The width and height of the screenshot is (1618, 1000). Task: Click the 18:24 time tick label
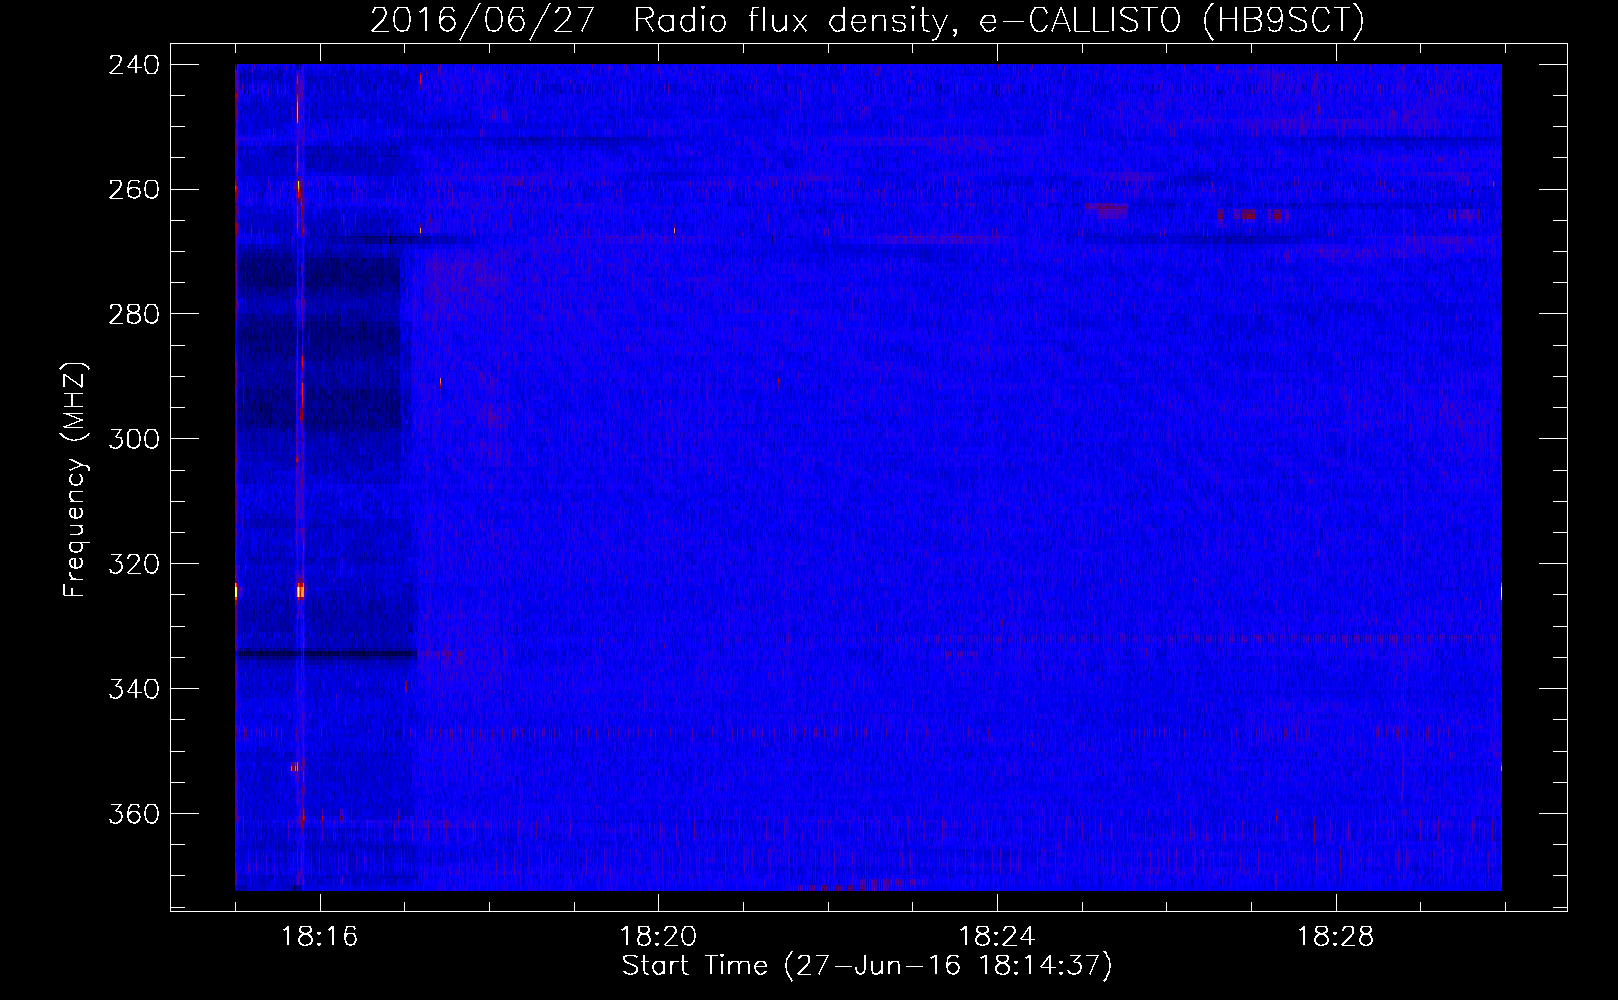click(x=997, y=937)
